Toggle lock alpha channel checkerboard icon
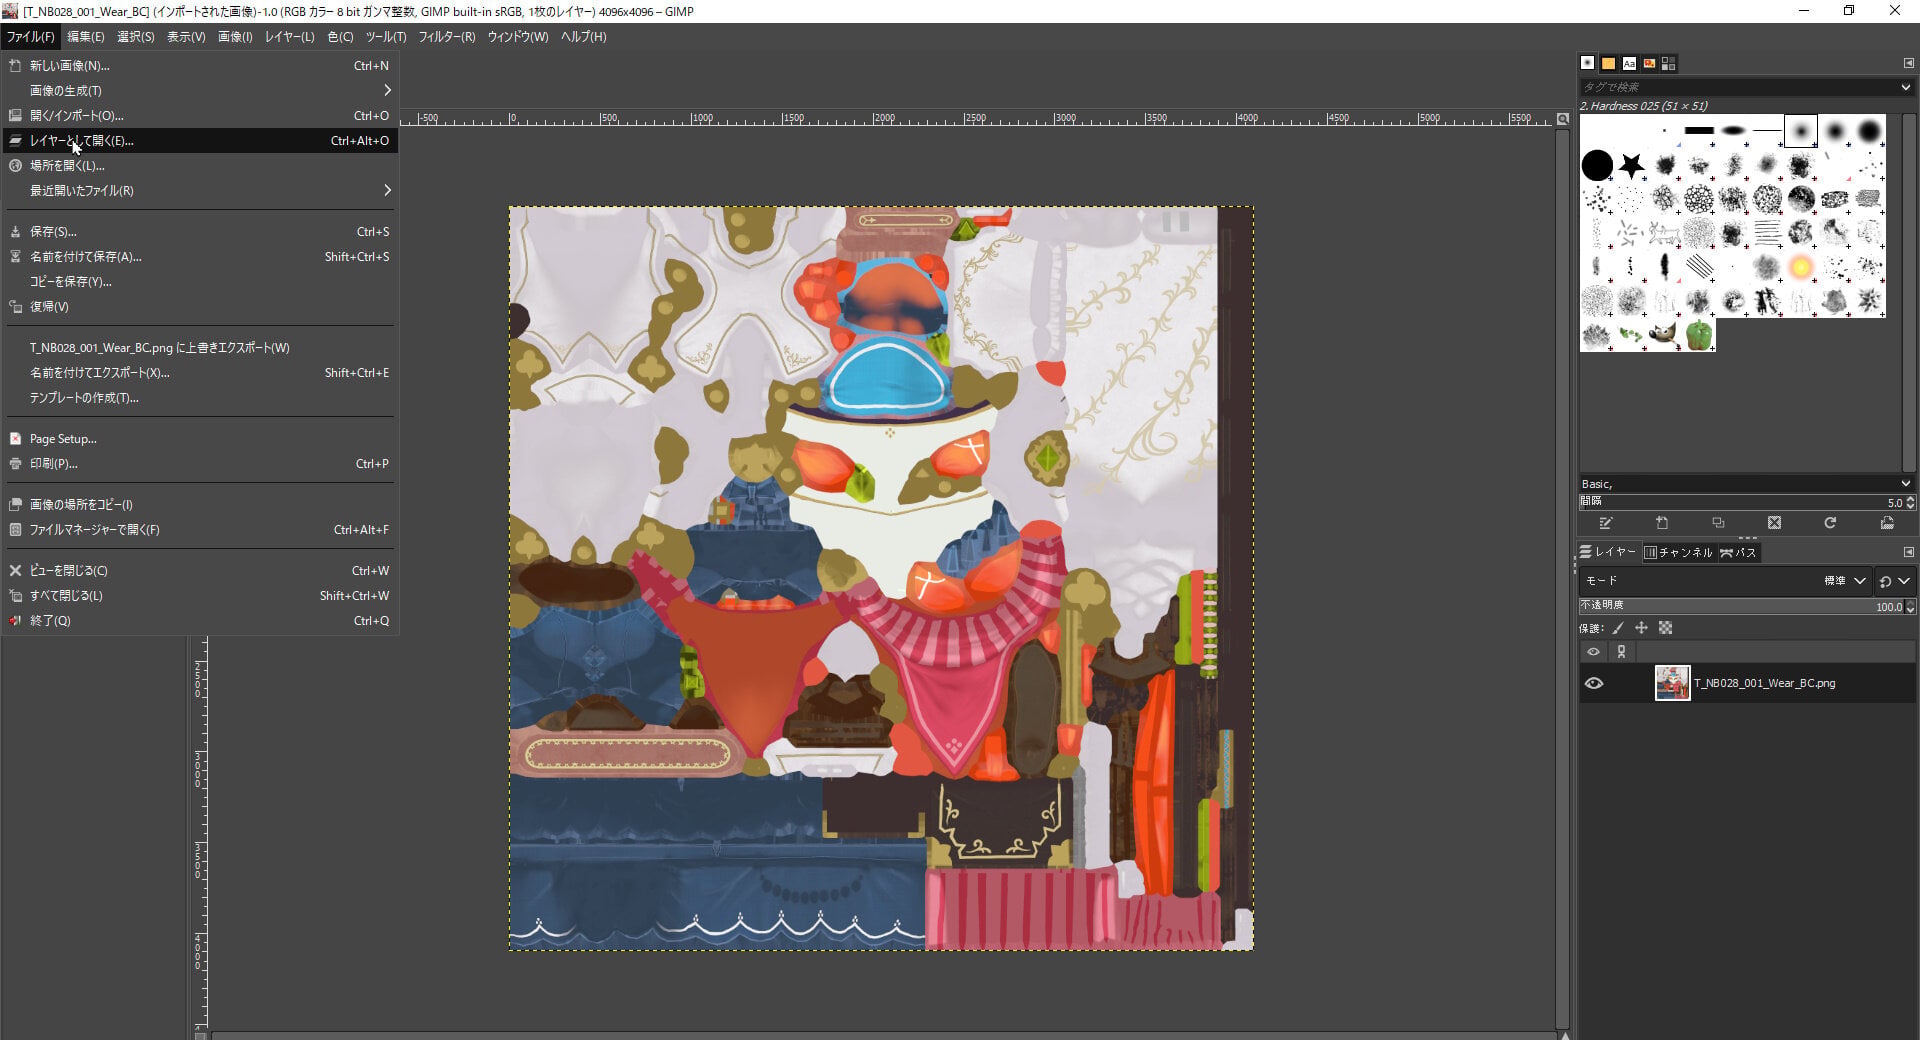 pyautogui.click(x=1665, y=628)
